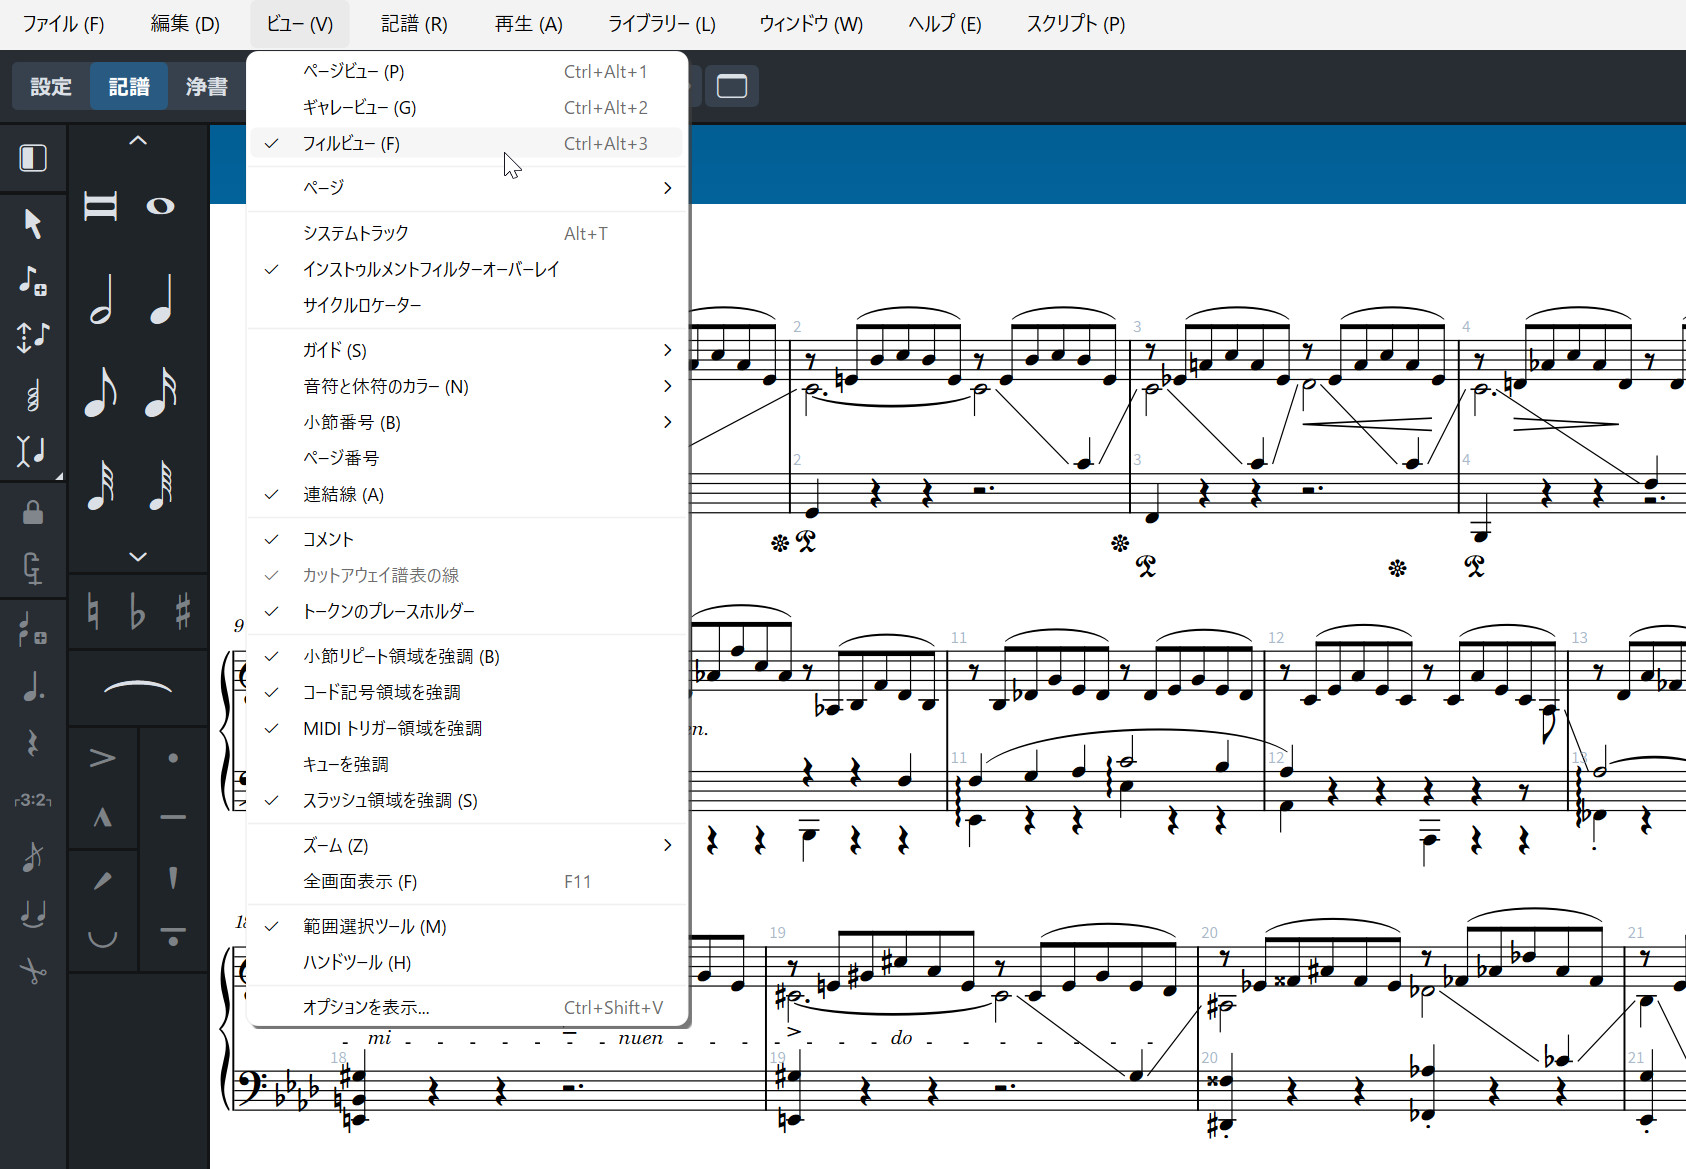Uncheck インストゥルメントフィルターオーバーレイ
Viewport: 1686px width, 1169px height.
[467, 270]
